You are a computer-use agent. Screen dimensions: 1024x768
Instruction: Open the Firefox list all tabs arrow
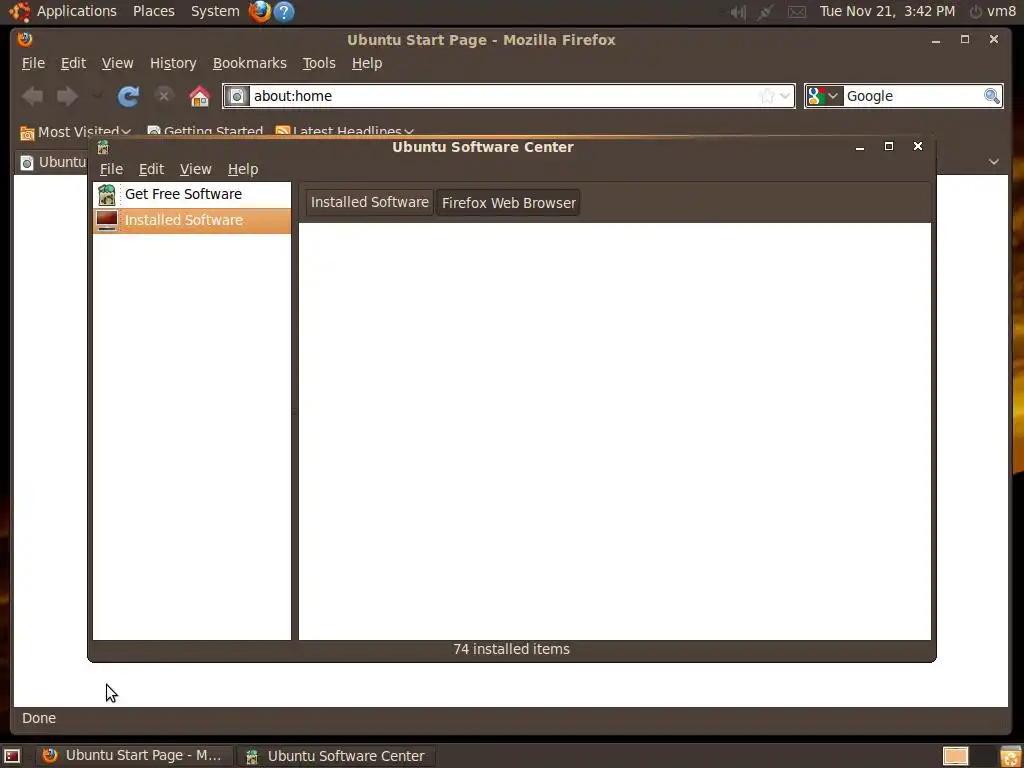994,161
